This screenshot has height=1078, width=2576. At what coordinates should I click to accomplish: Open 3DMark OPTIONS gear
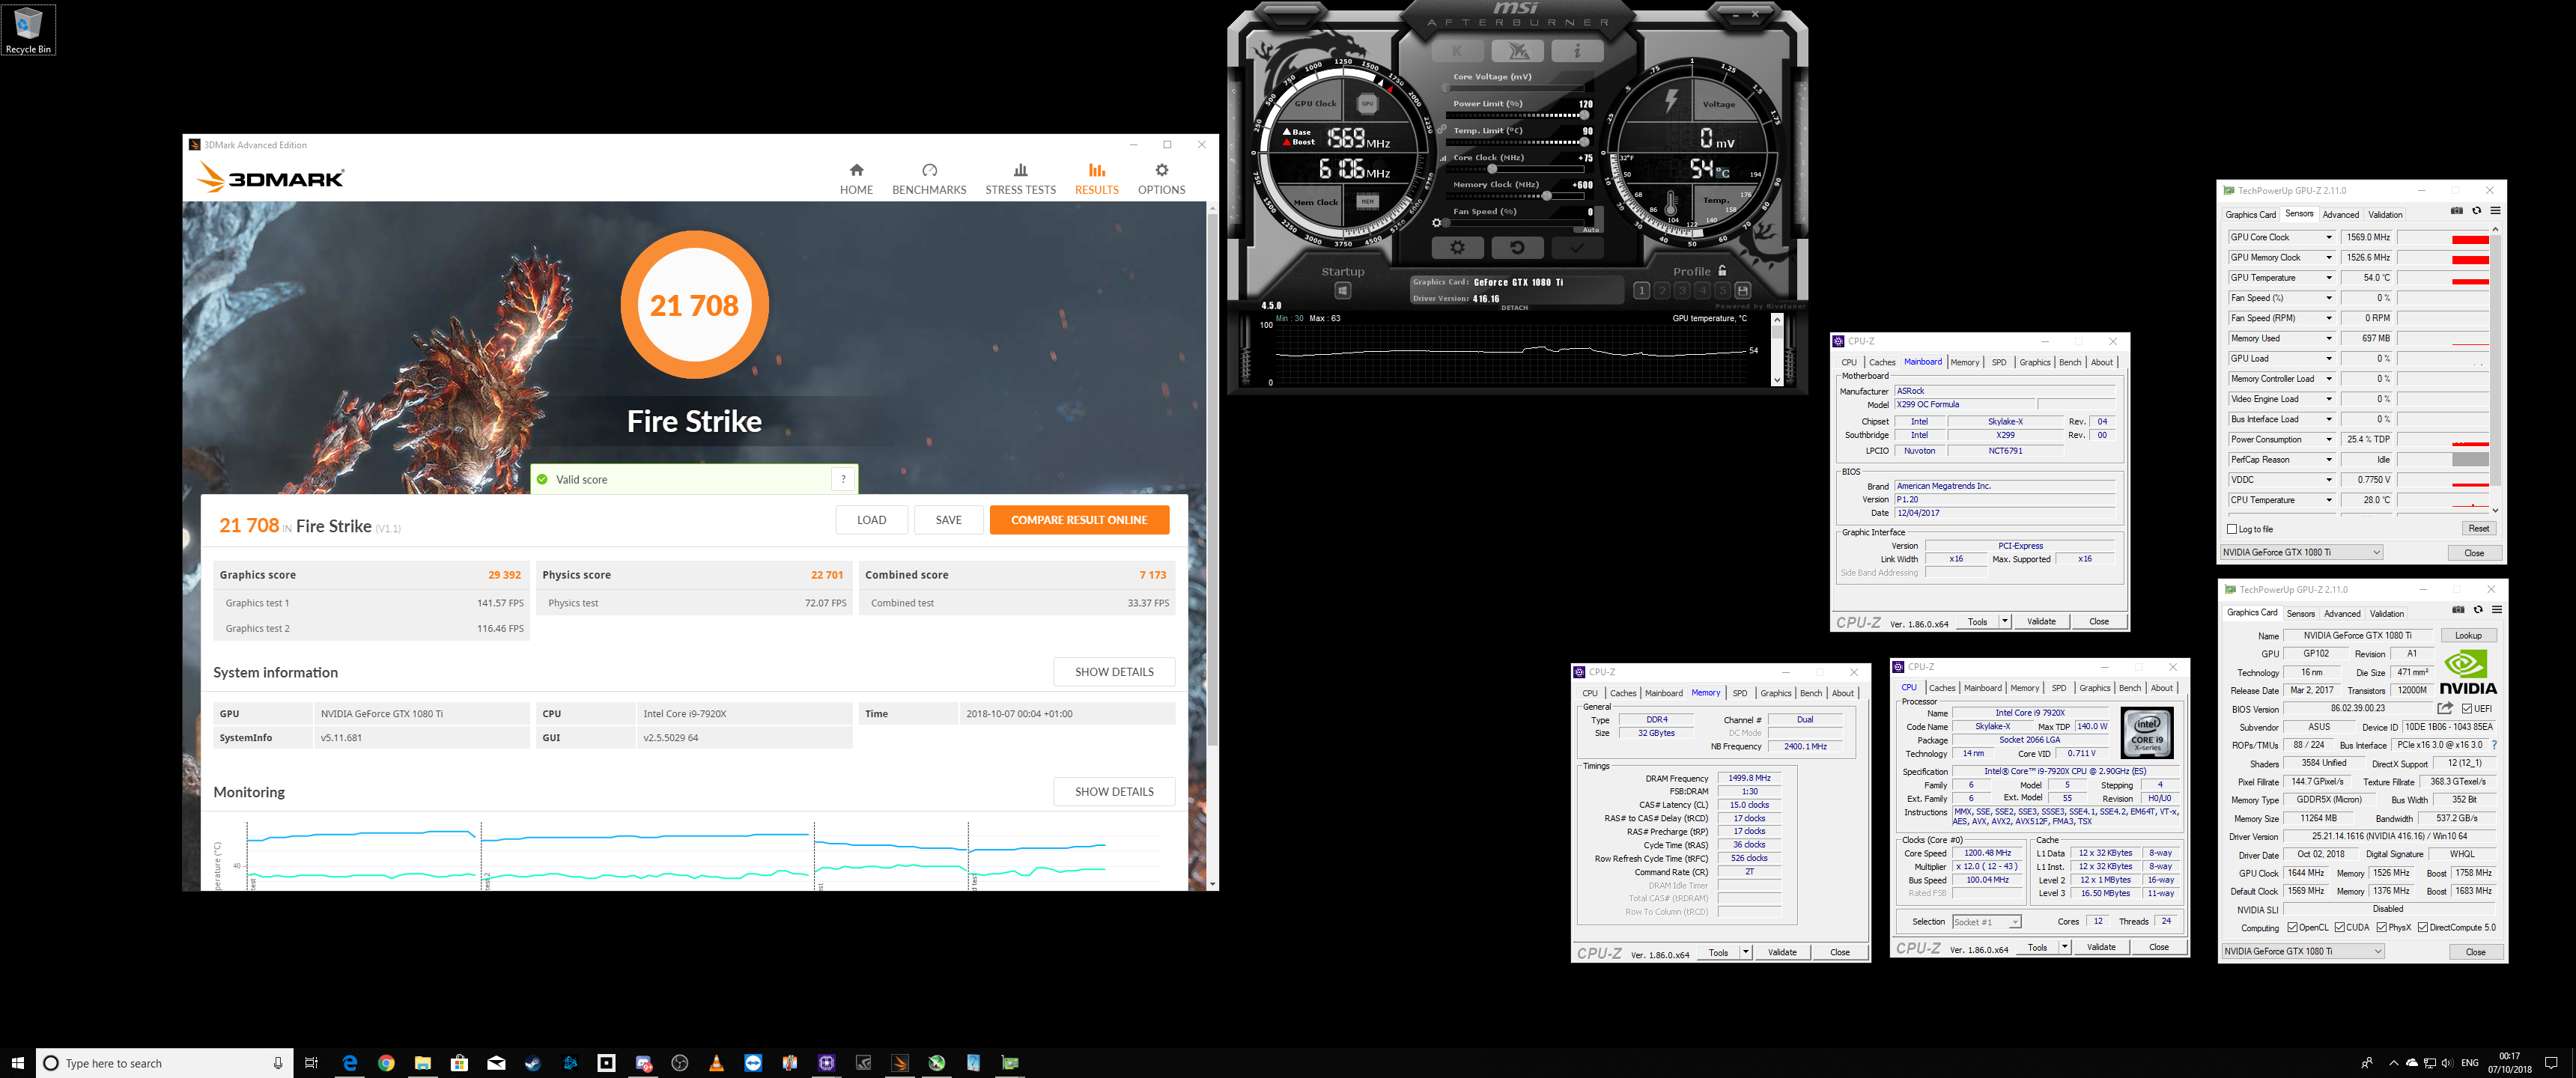point(1161,179)
